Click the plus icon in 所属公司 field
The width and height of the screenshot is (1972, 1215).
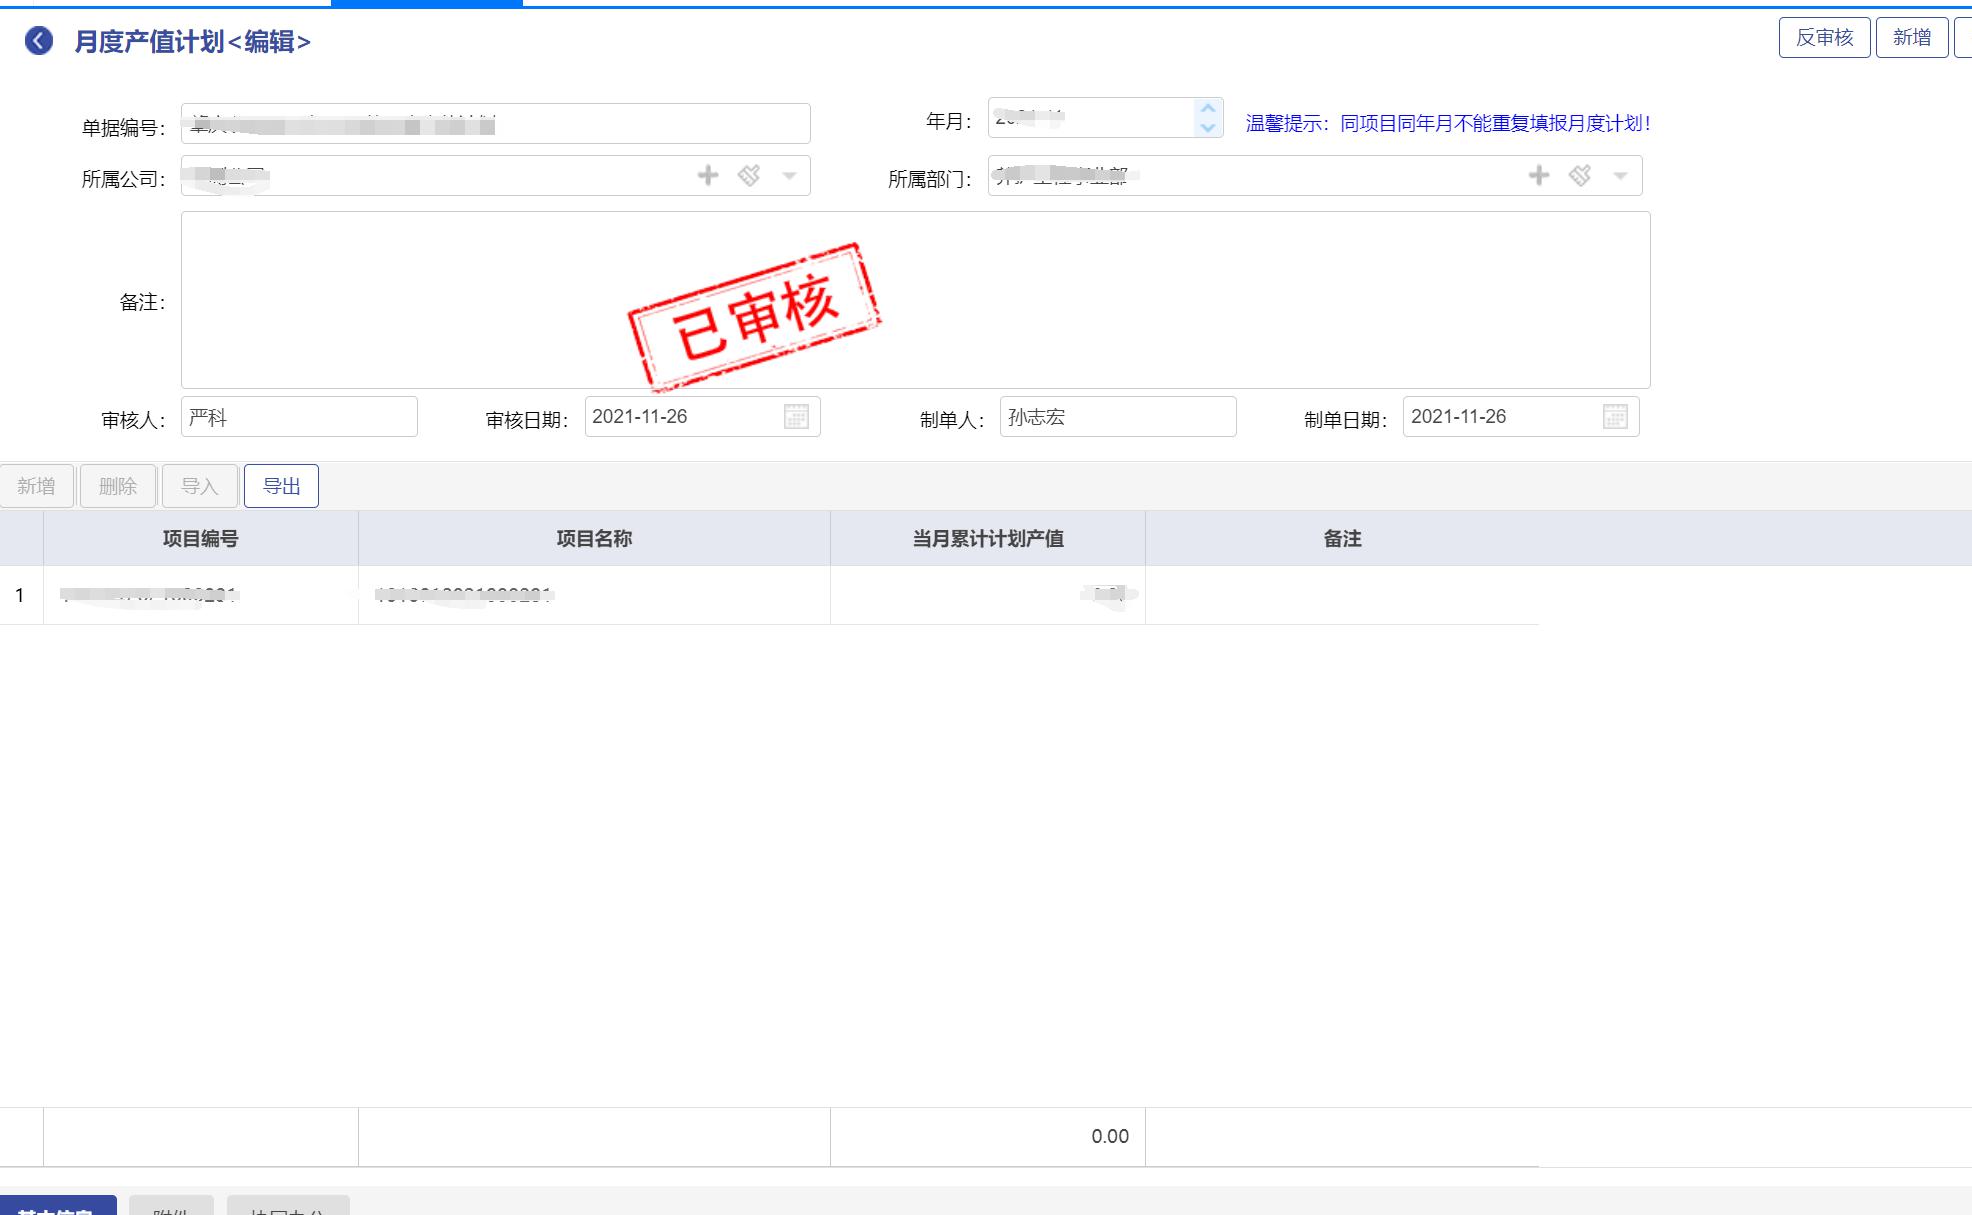pyautogui.click(x=708, y=176)
